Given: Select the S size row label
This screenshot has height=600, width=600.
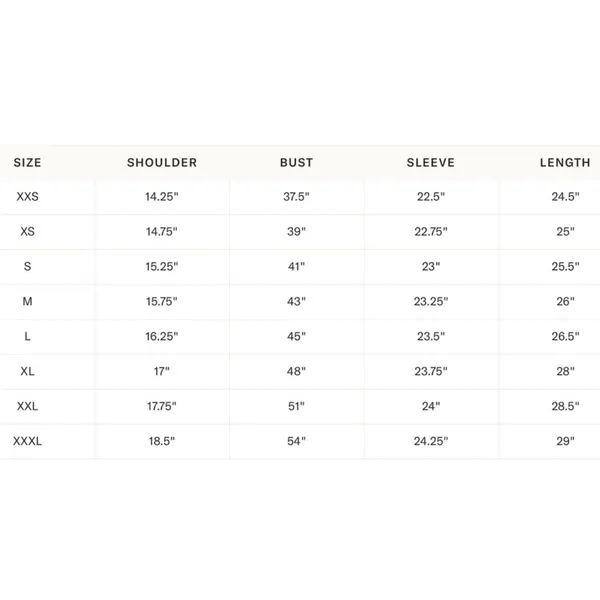Looking at the screenshot, I should click(27, 266).
